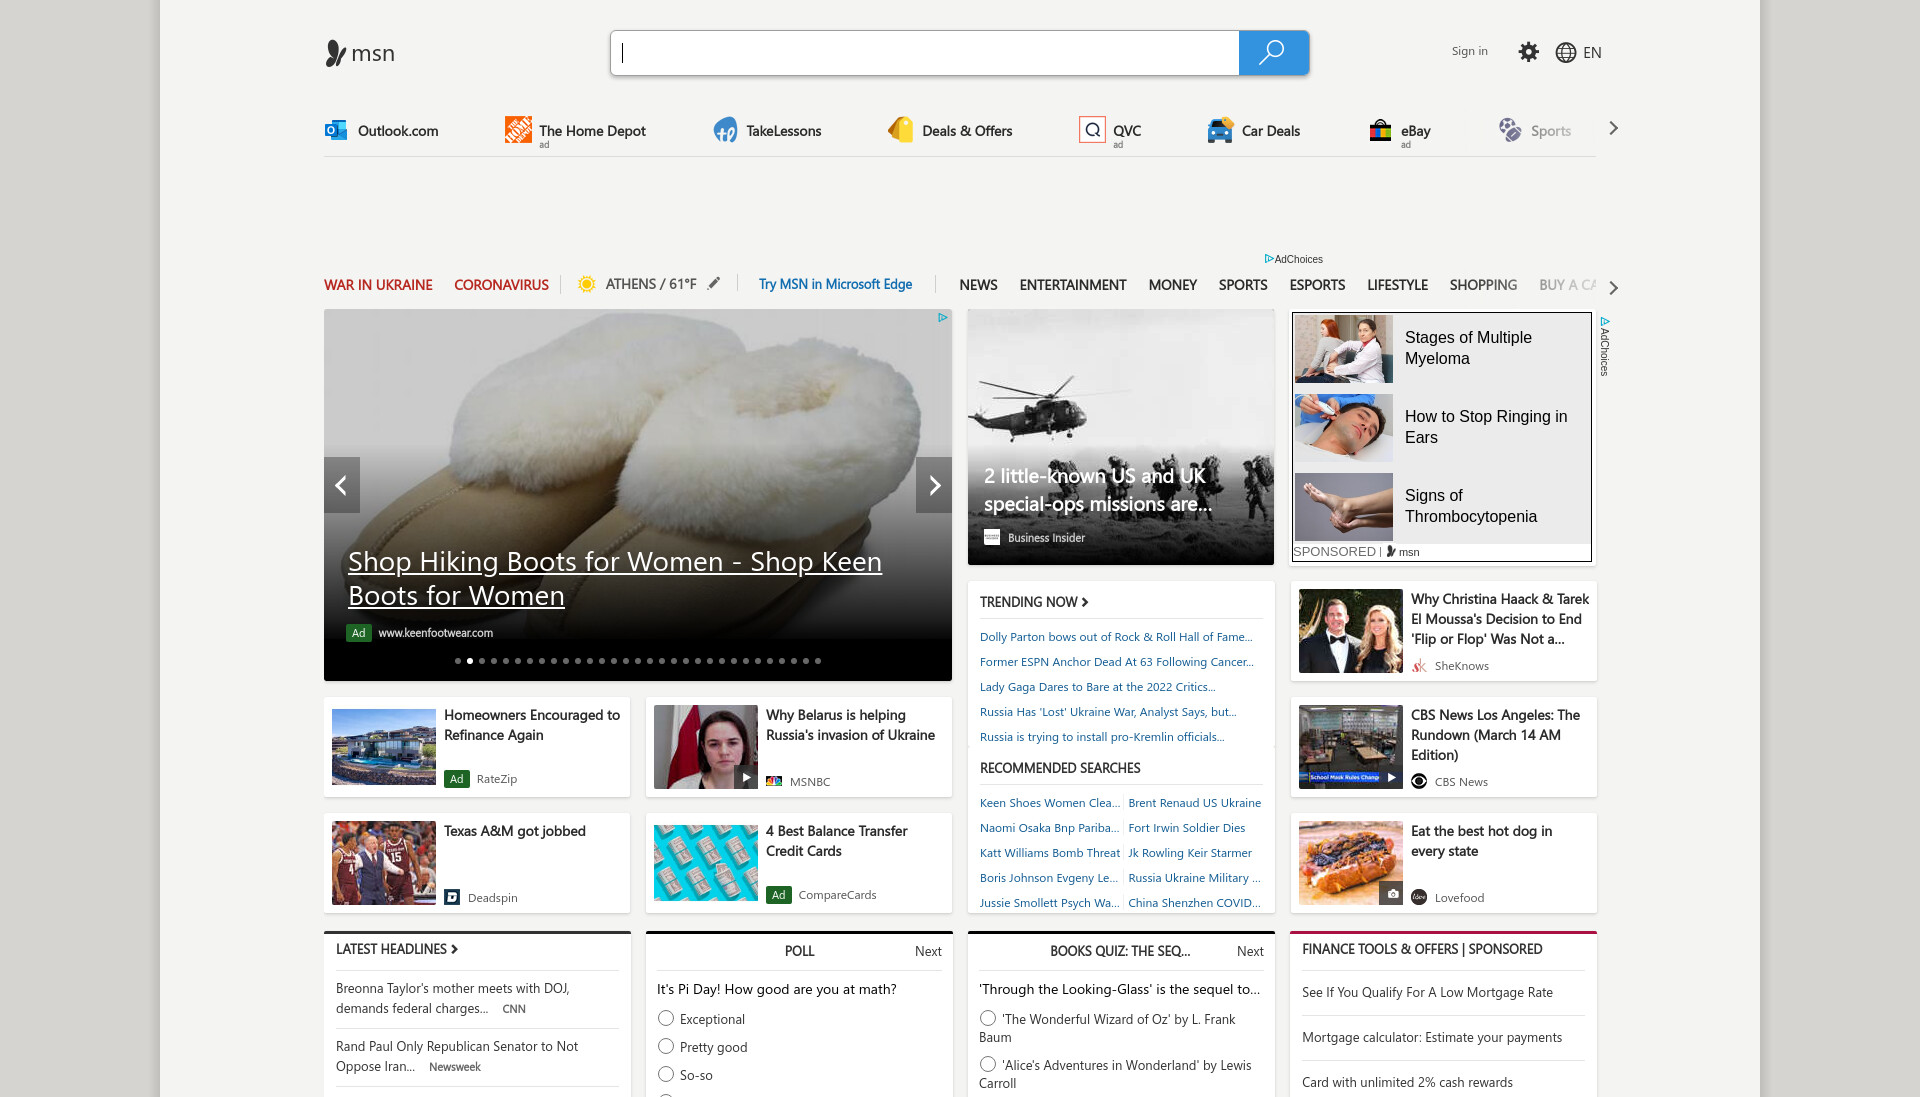Click the MSN butterfly logo
1920x1097 pixels.
[x=360, y=53]
